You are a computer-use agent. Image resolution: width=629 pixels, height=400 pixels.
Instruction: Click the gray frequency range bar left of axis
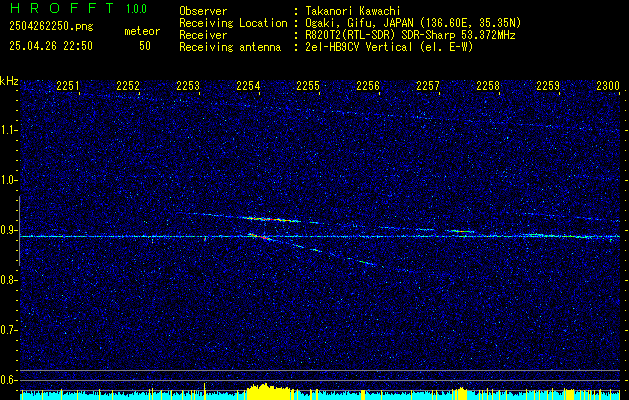tap(19, 231)
